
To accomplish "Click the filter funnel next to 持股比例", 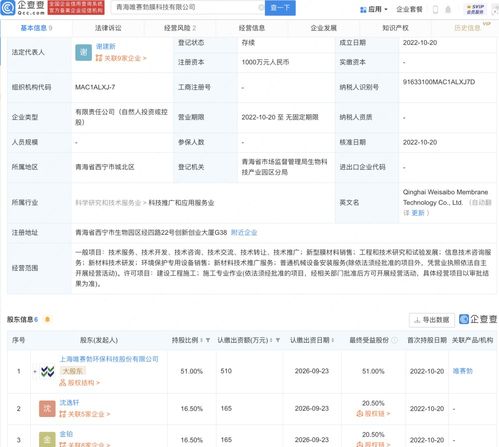I will 208,340.
